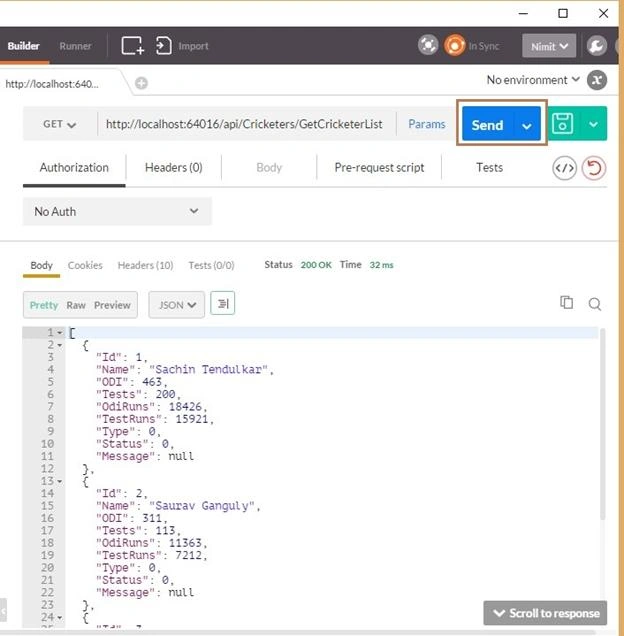This screenshot has width=624, height=636.
Task: Open the Nimit user menu
Action: click(549, 46)
